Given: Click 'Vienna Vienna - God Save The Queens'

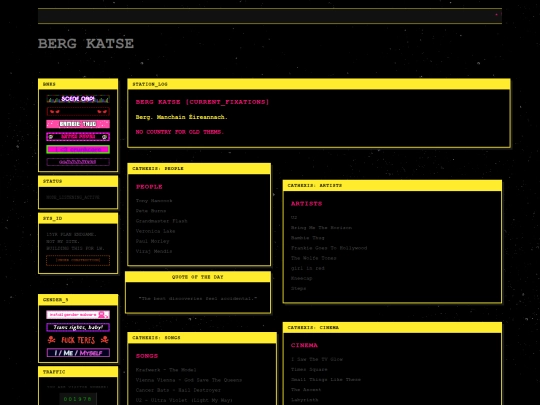Looking at the screenshot, I should tap(189, 380).
